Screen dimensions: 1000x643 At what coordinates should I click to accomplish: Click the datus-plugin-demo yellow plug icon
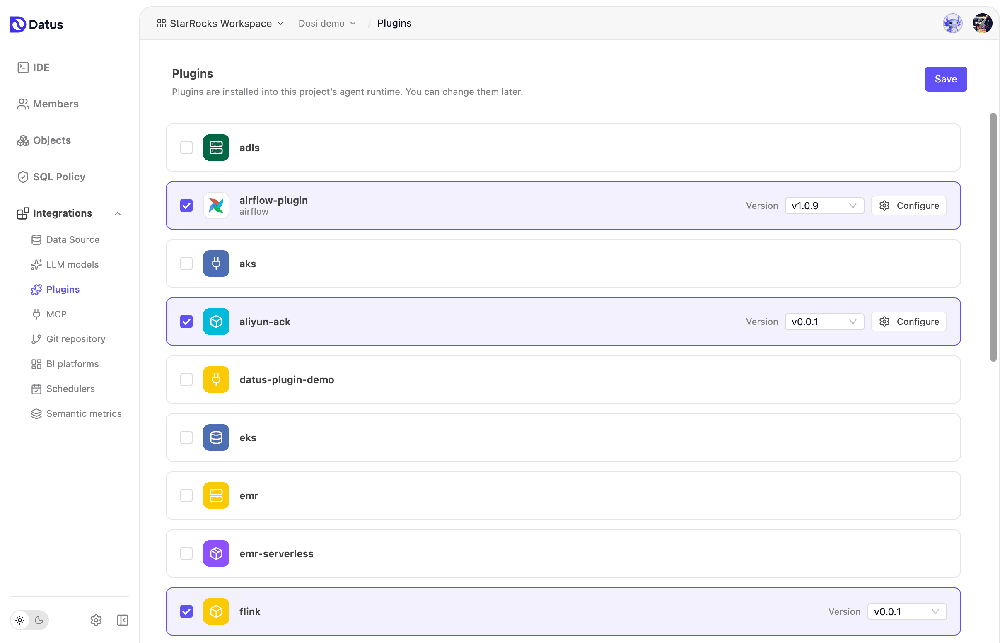(216, 380)
